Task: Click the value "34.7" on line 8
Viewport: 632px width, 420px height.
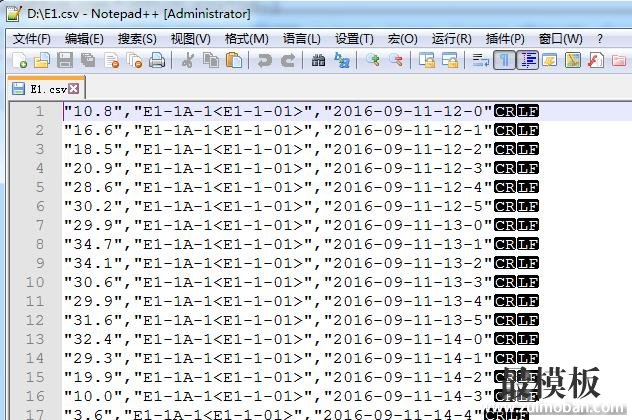Action: tap(93, 244)
